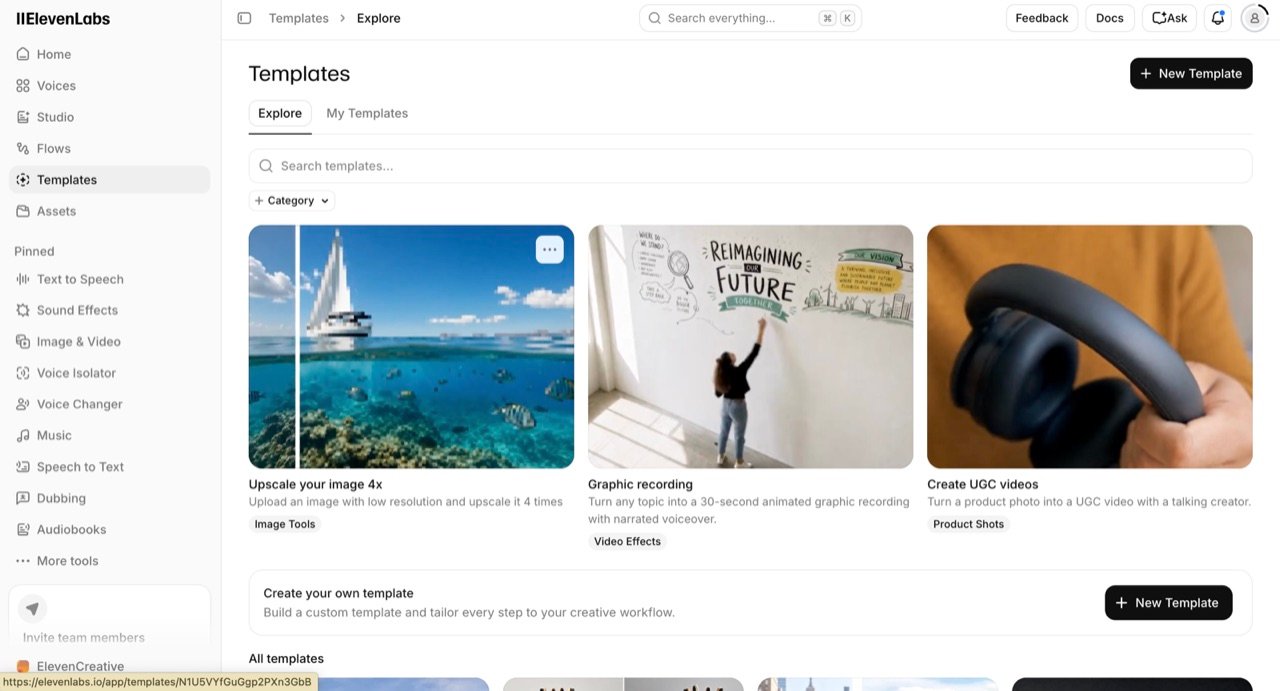1280x691 pixels.
Task: Open the Upscale your image 4x thumbnail
Action: [411, 346]
